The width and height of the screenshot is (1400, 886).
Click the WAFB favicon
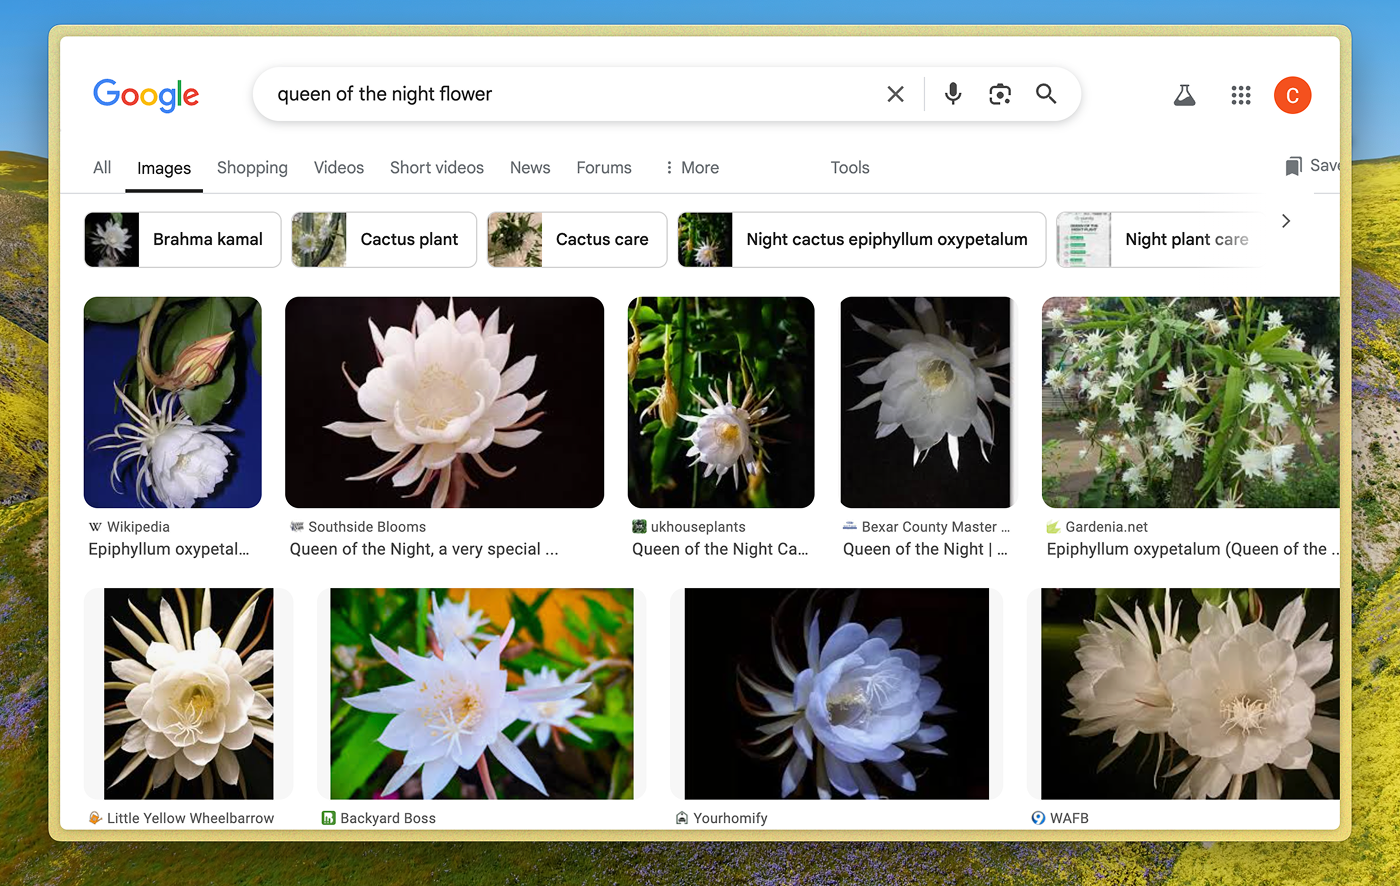coord(1038,818)
